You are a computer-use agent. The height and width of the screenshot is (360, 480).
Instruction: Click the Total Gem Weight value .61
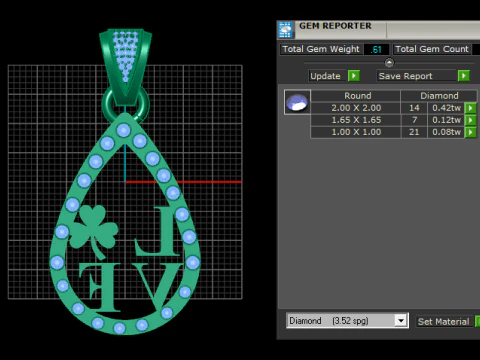376,49
